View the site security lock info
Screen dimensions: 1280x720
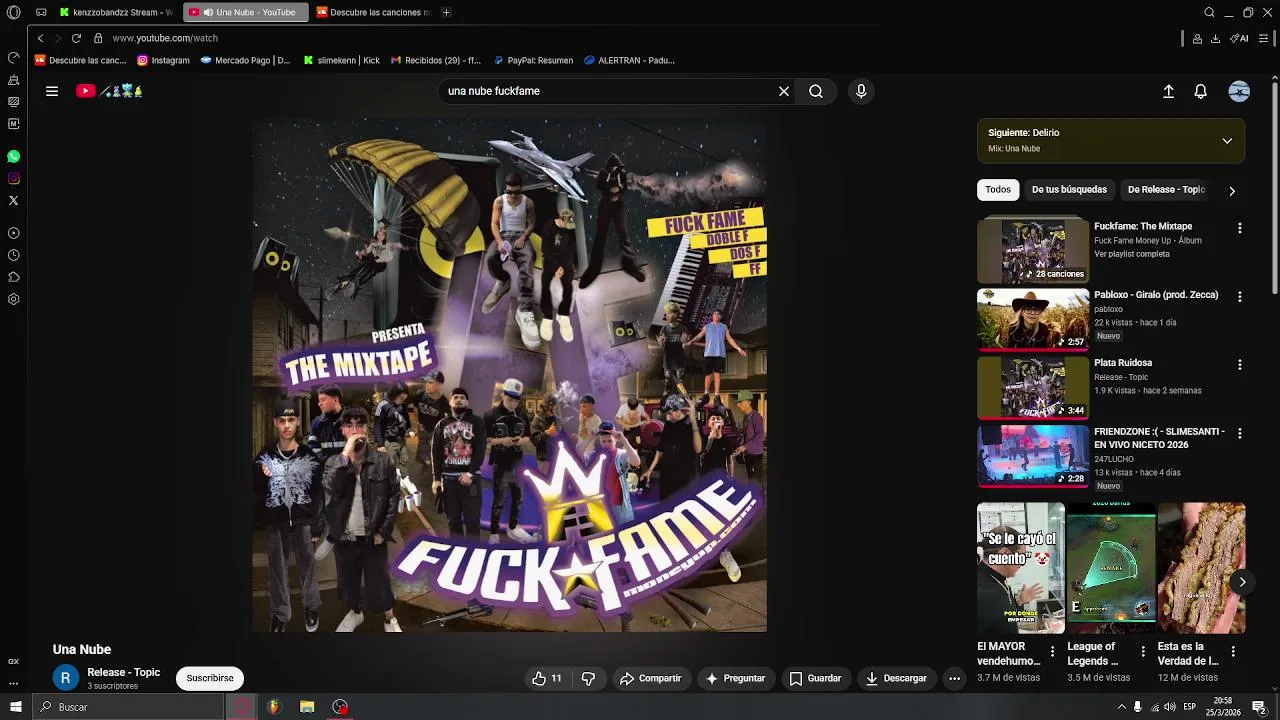click(x=98, y=38)
